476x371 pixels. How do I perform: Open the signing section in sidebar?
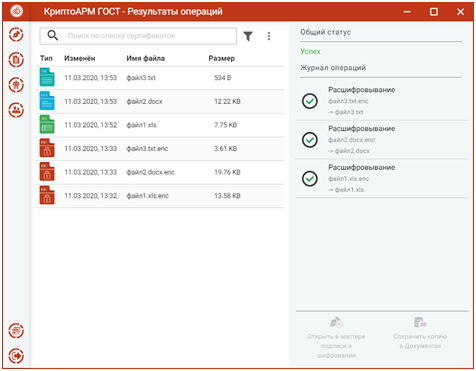click(x=16, y=35)
